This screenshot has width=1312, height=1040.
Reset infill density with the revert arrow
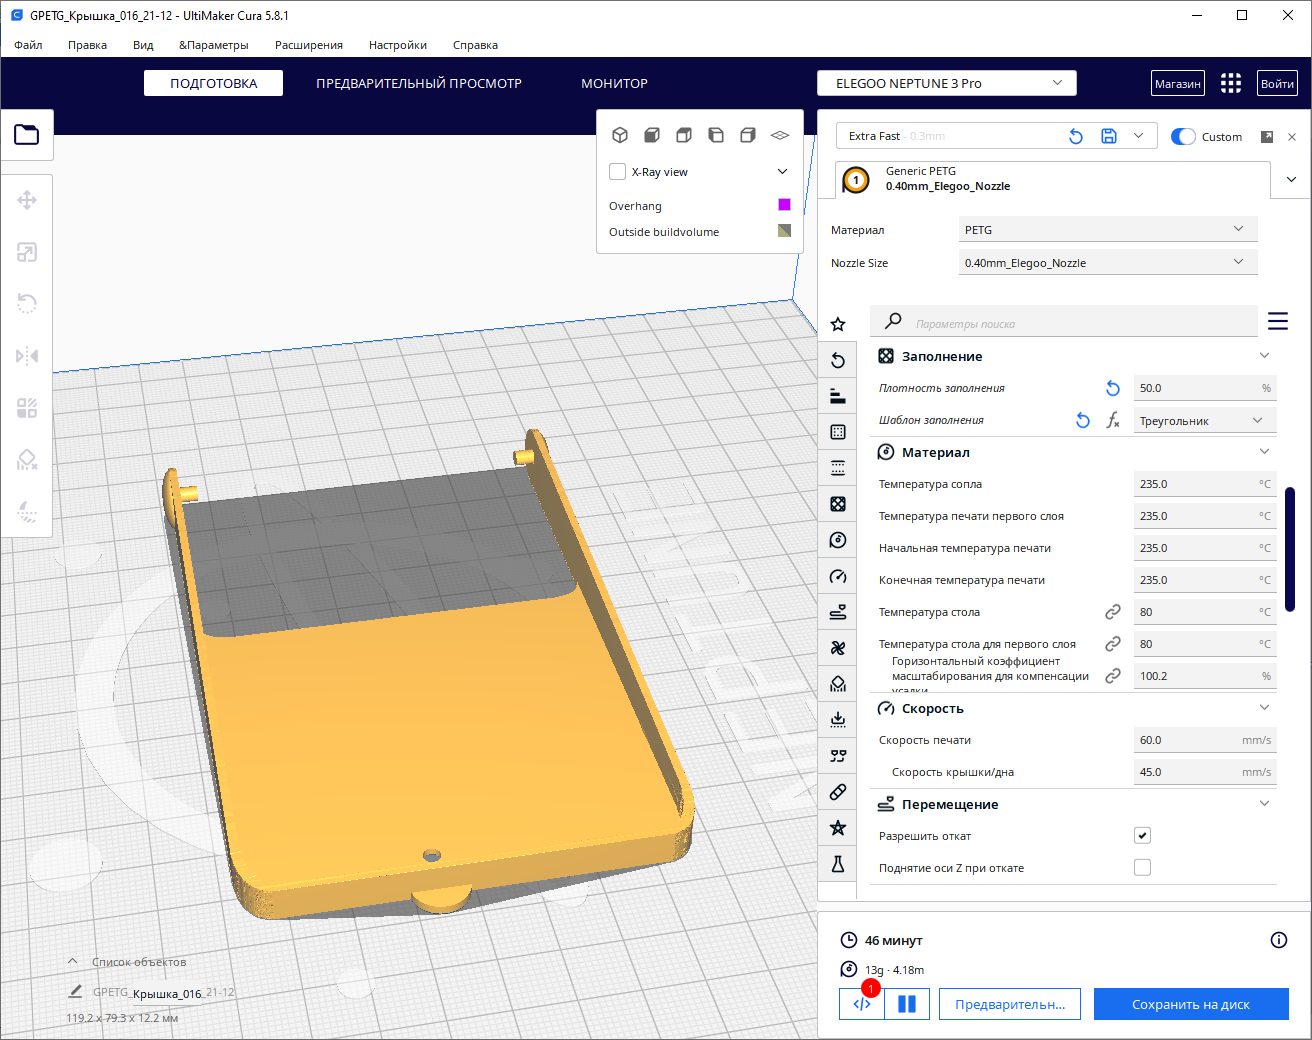[x=1112, y=388]
